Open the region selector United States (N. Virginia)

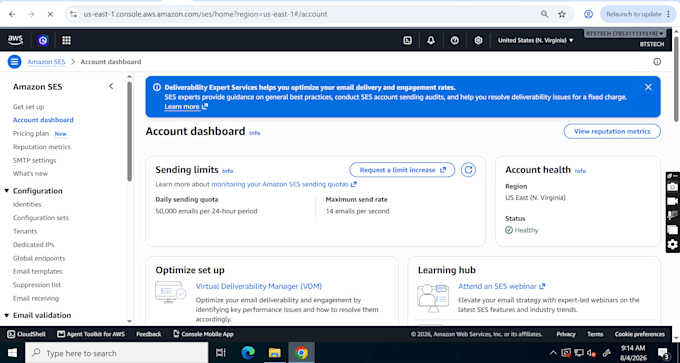click(536, 40)
